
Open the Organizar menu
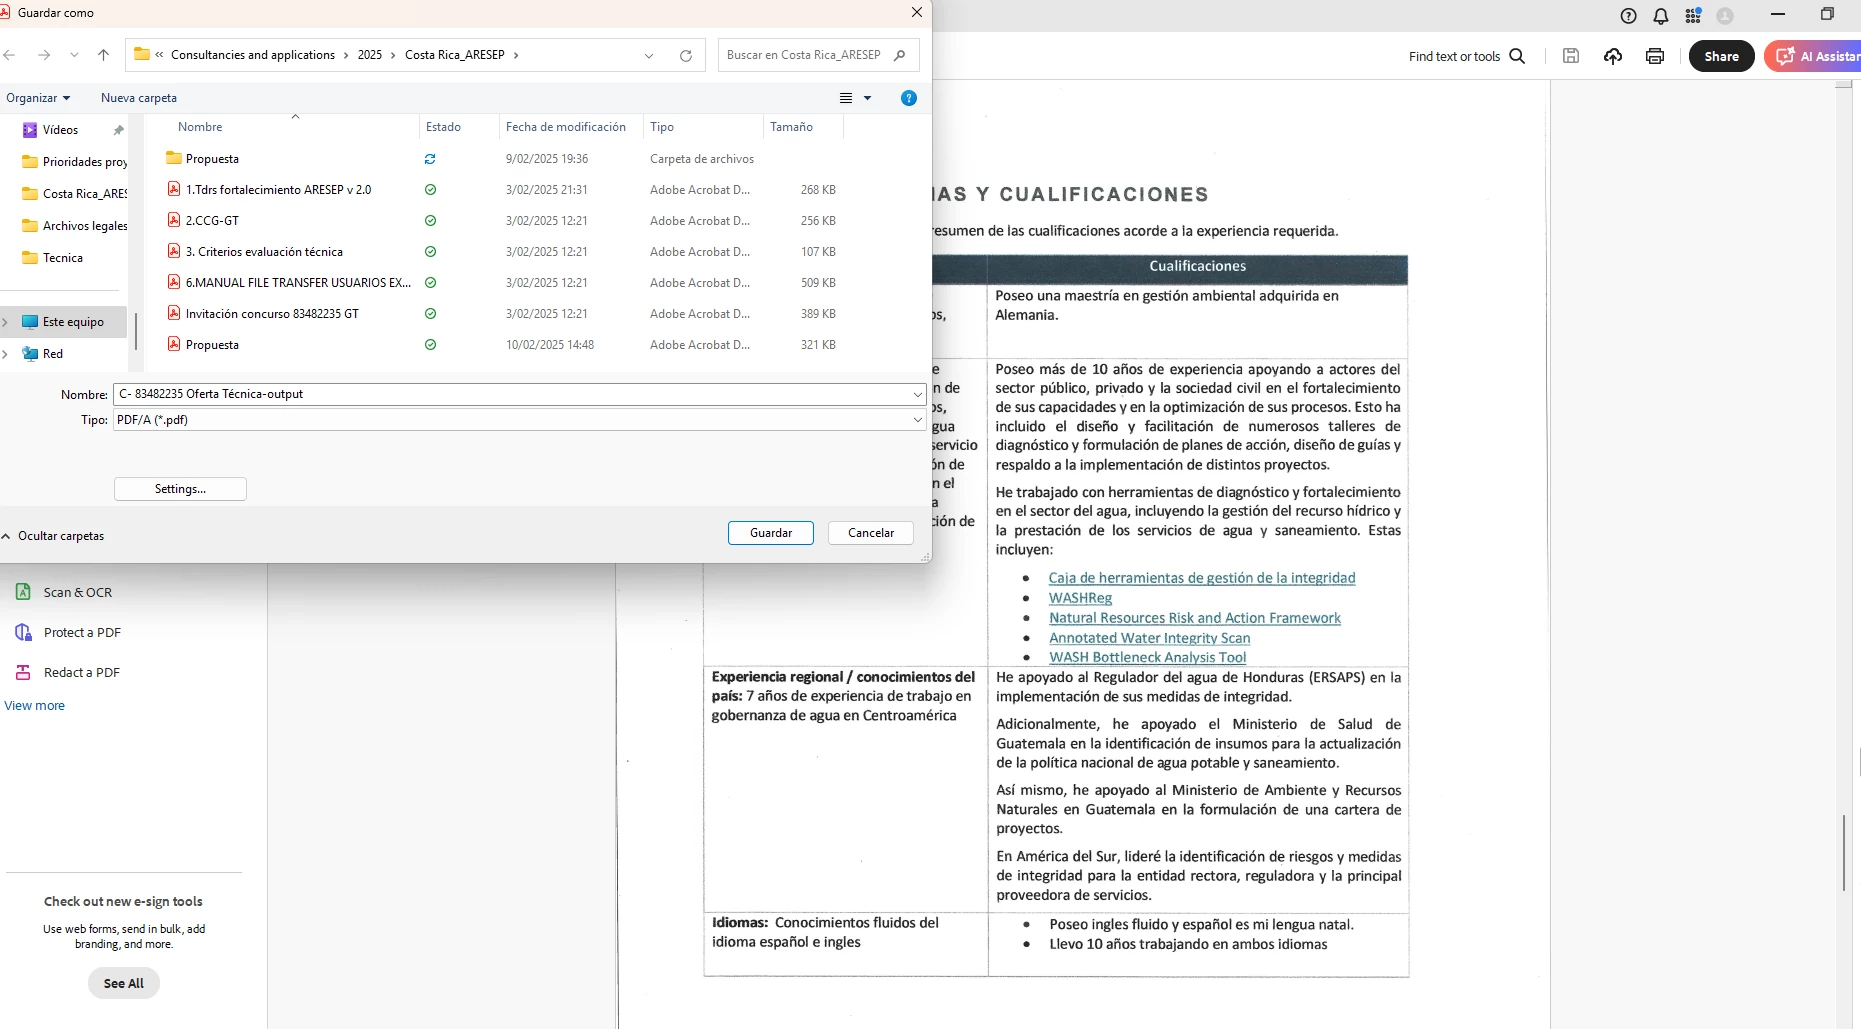38,98
